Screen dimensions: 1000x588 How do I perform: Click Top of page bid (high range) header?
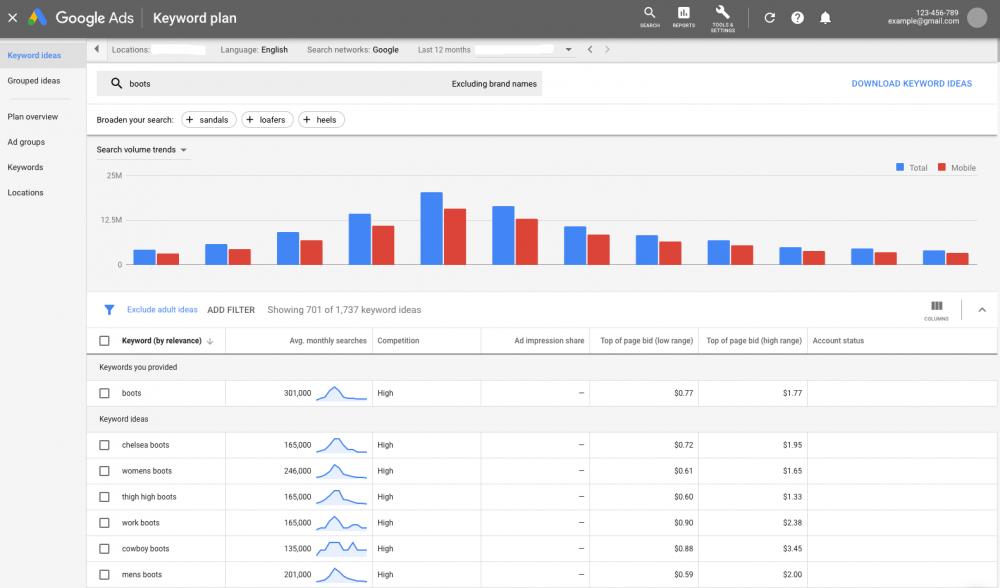[x=754, y=341]
